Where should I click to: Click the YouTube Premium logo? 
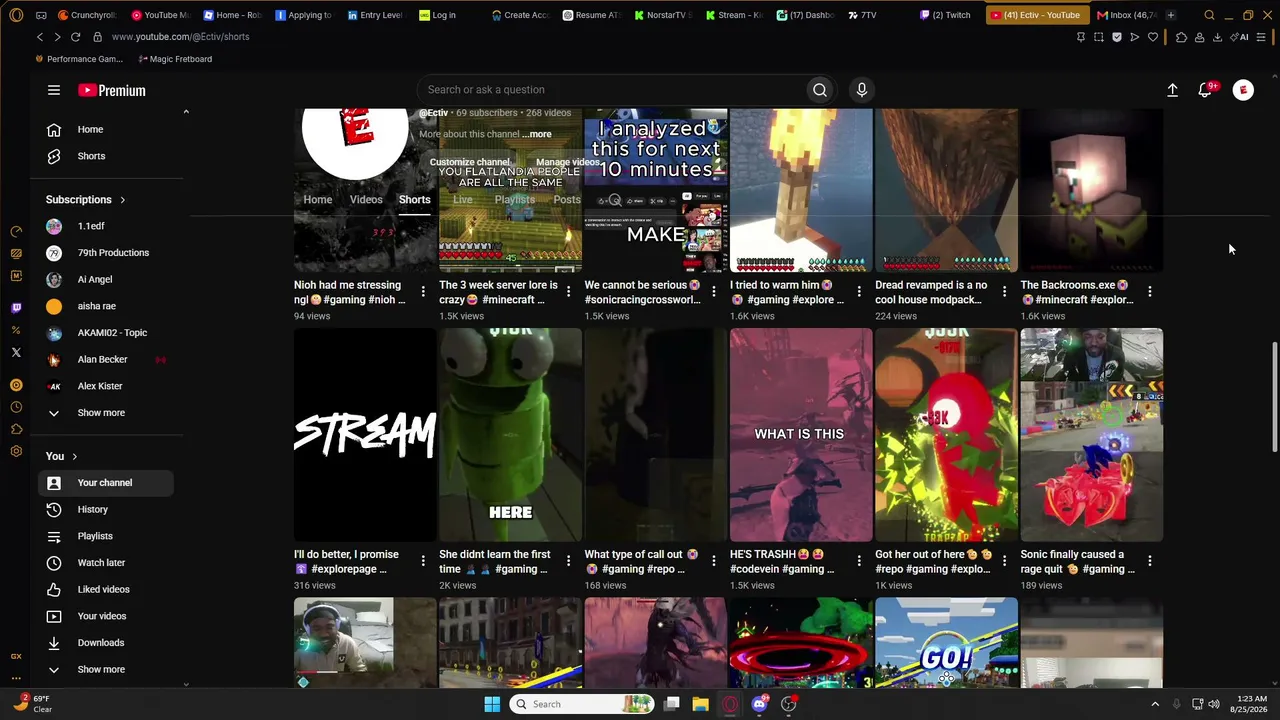click(112, 90)
